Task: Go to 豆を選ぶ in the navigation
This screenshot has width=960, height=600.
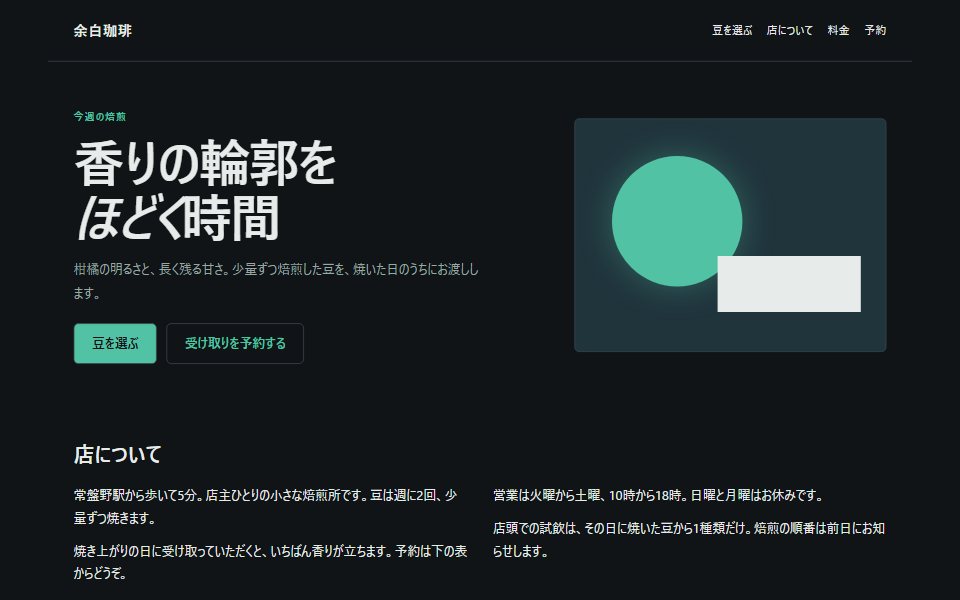Action: click(732, 30)
